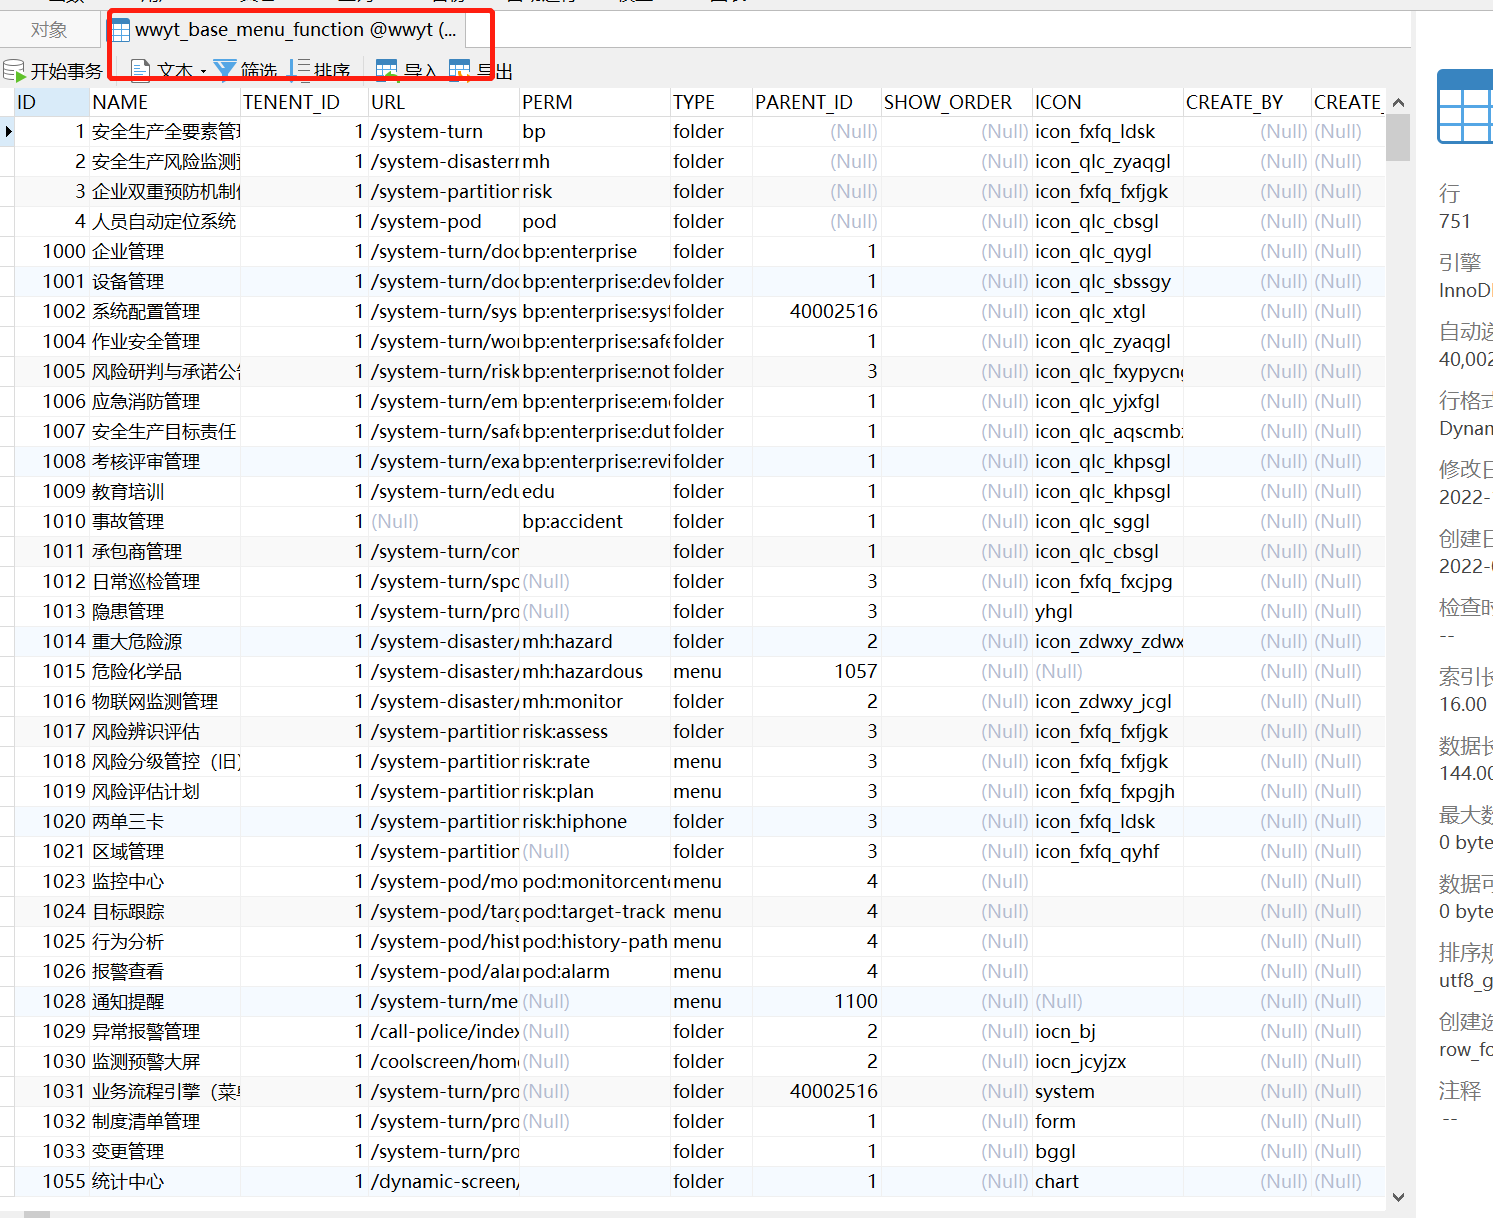Select the ICON cell iocn_bj
Viewport: 1493px width, 1218px height.
[1107, 1031]
